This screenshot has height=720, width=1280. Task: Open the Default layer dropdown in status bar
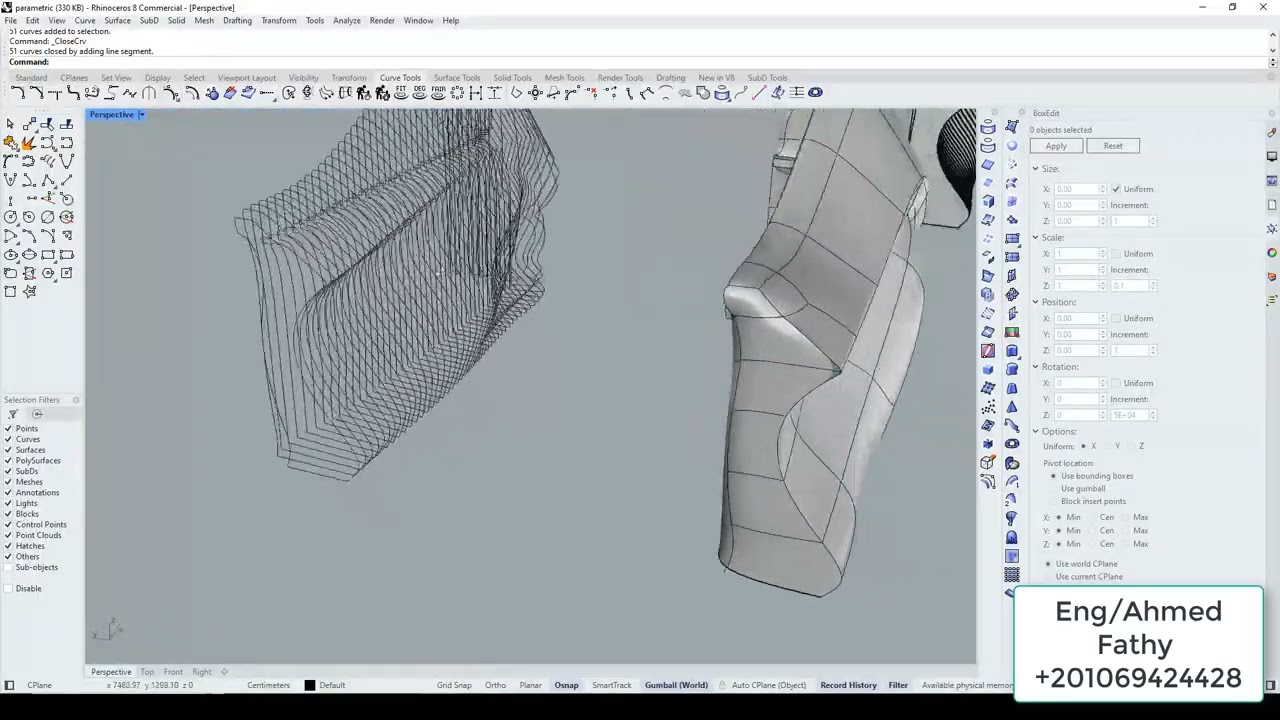pos(332,685)
